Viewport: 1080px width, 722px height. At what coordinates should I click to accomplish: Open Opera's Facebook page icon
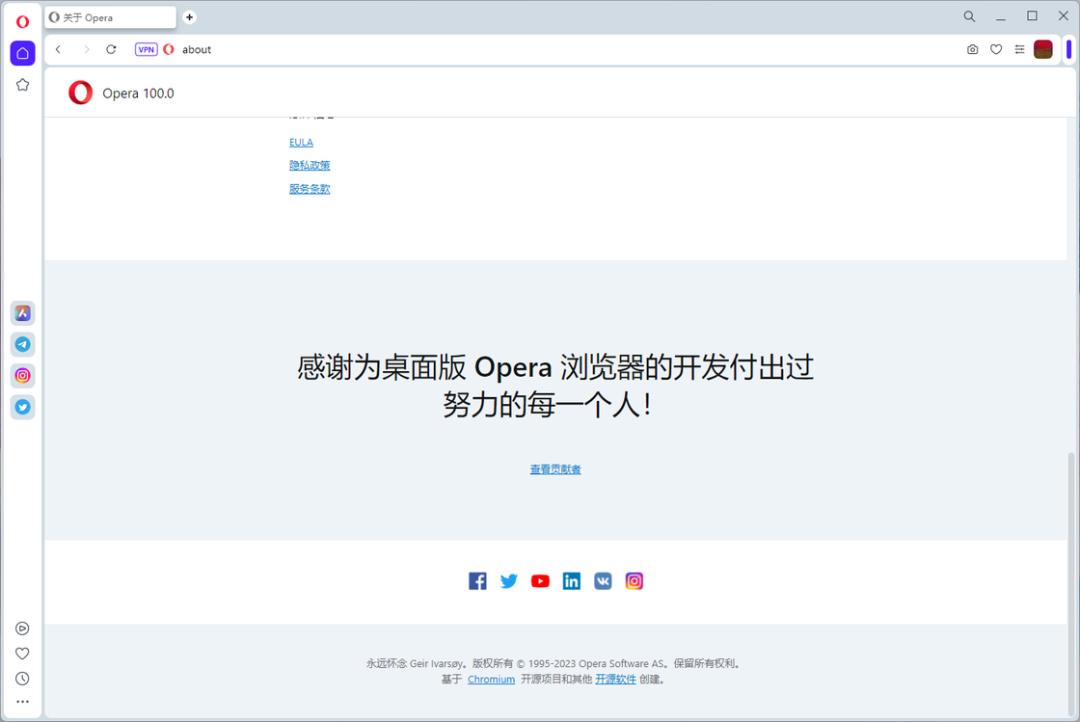click(477, 581)
